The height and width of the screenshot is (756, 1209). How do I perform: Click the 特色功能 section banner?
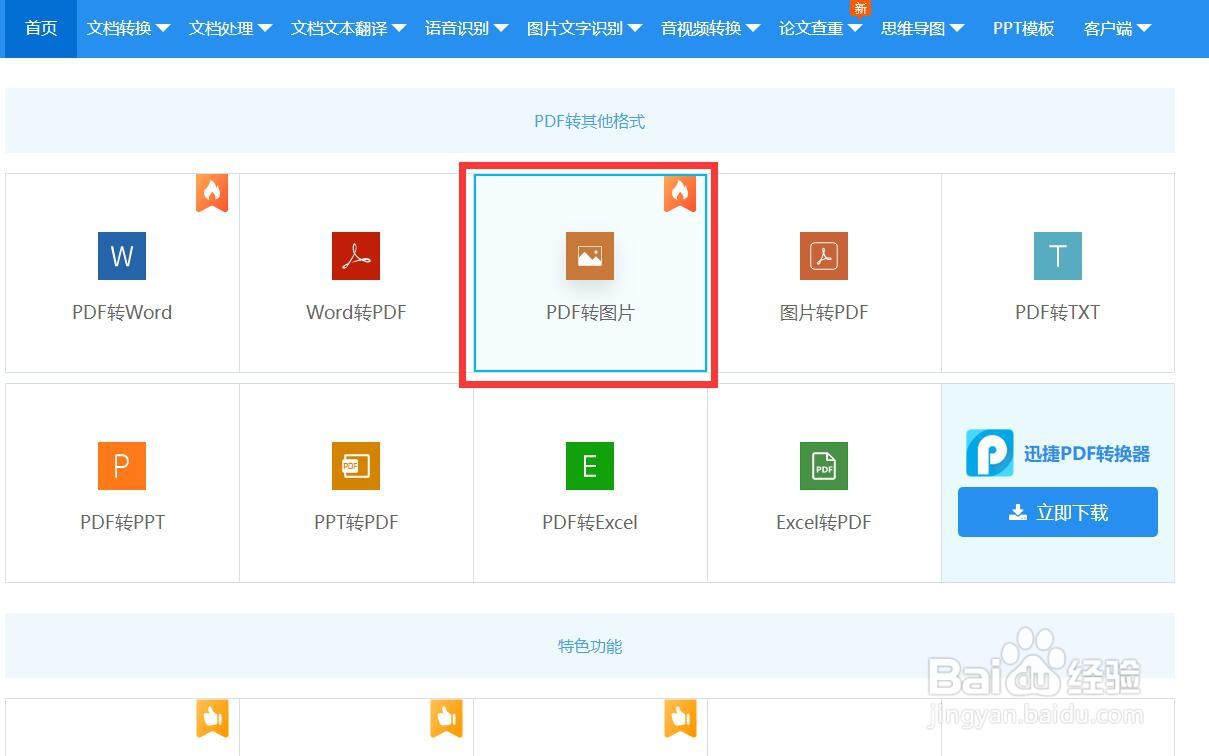589,646
